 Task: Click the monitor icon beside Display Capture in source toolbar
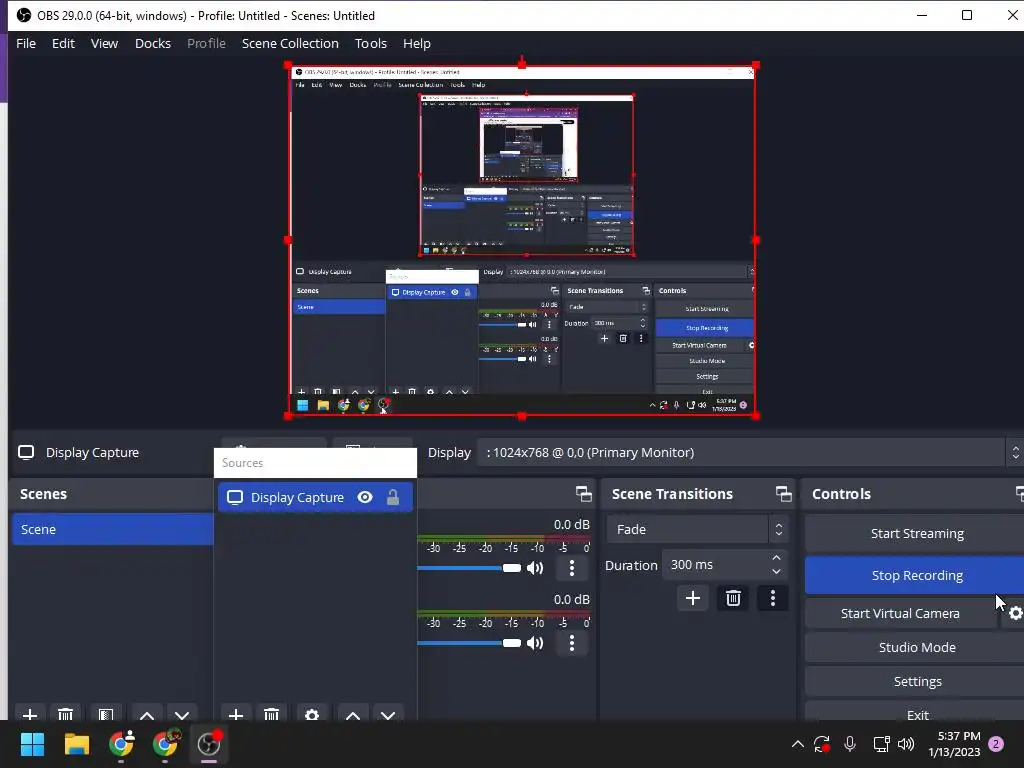[26, 453]
